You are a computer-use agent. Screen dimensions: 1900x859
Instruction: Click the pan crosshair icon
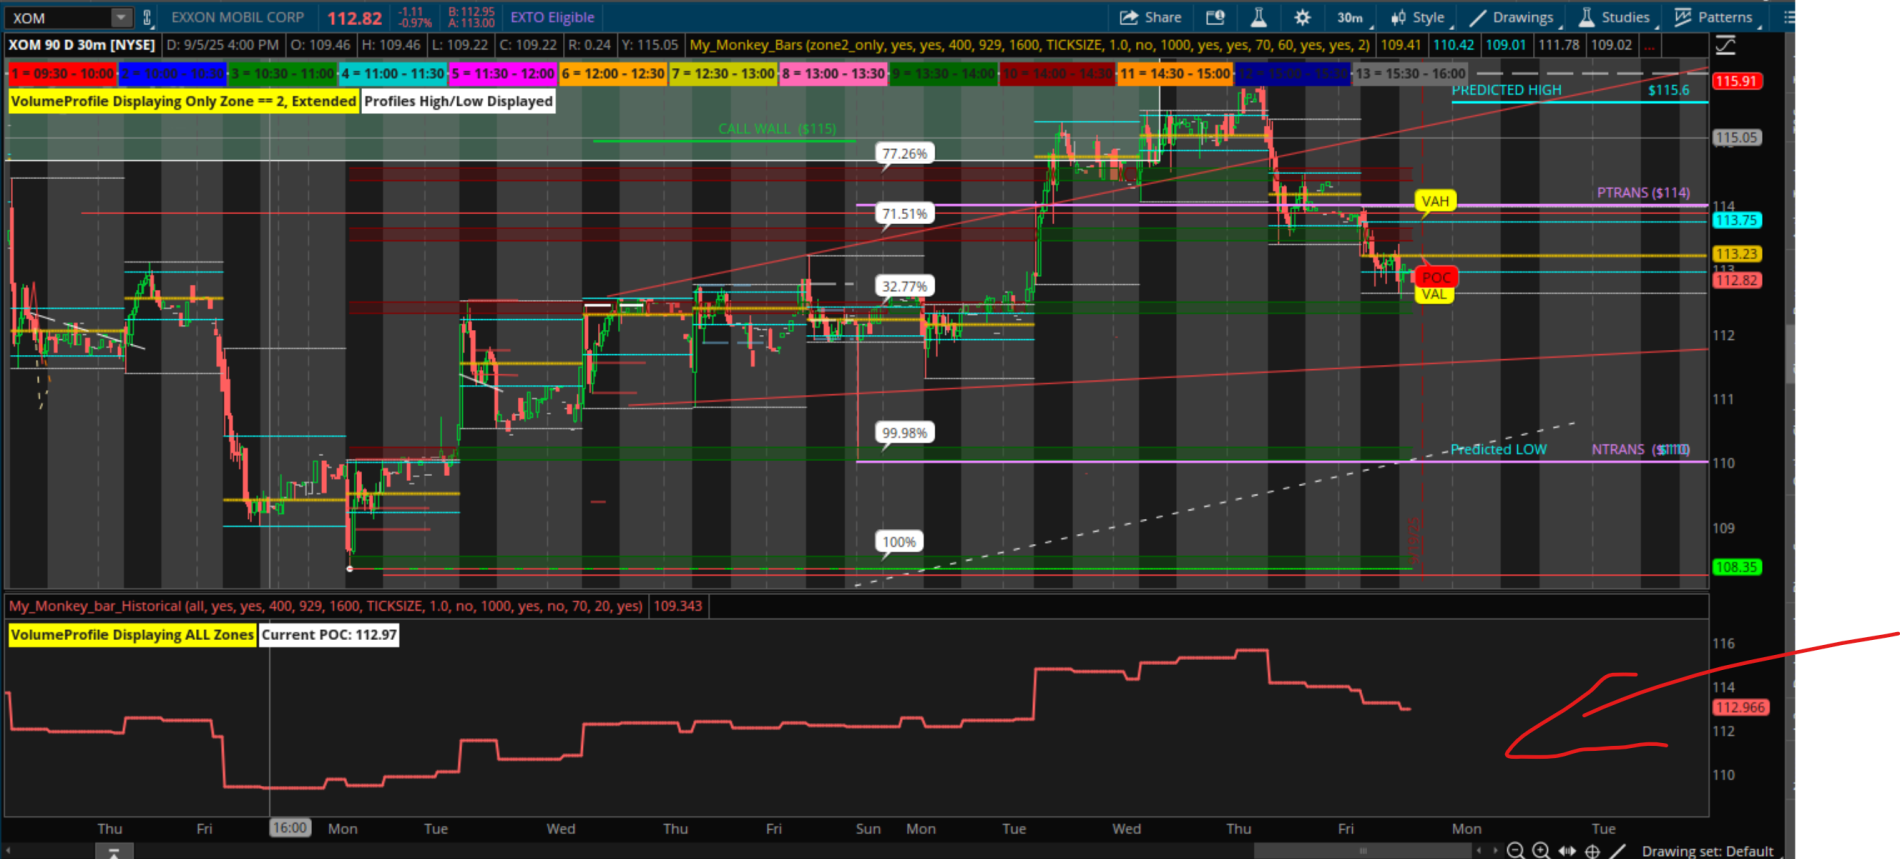tap(1592, 851)
